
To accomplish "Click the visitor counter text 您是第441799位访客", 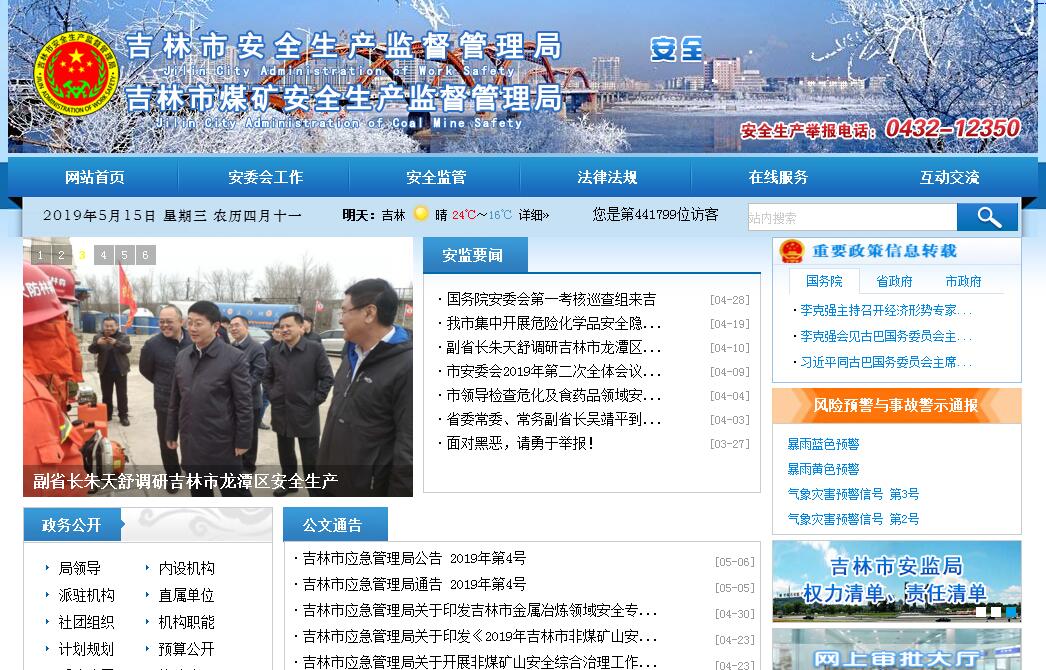I will 655,214.
